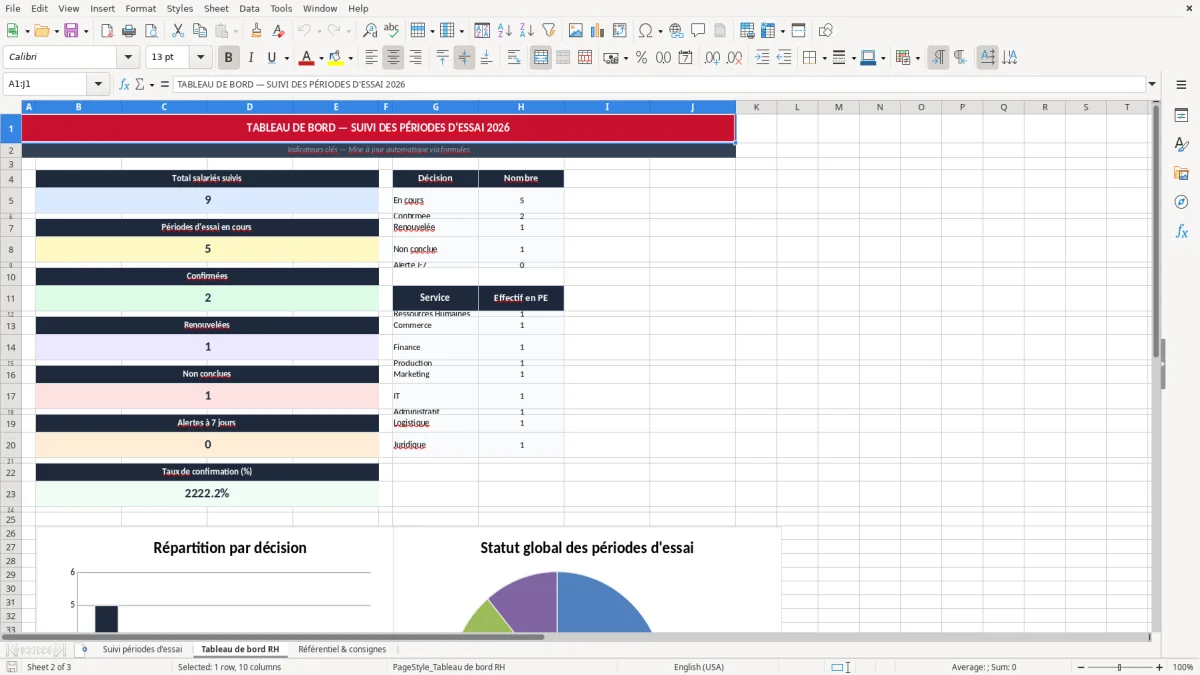Open the Font Size dropdown list
The image size is (1200, 675).
(x=201, y=58)
